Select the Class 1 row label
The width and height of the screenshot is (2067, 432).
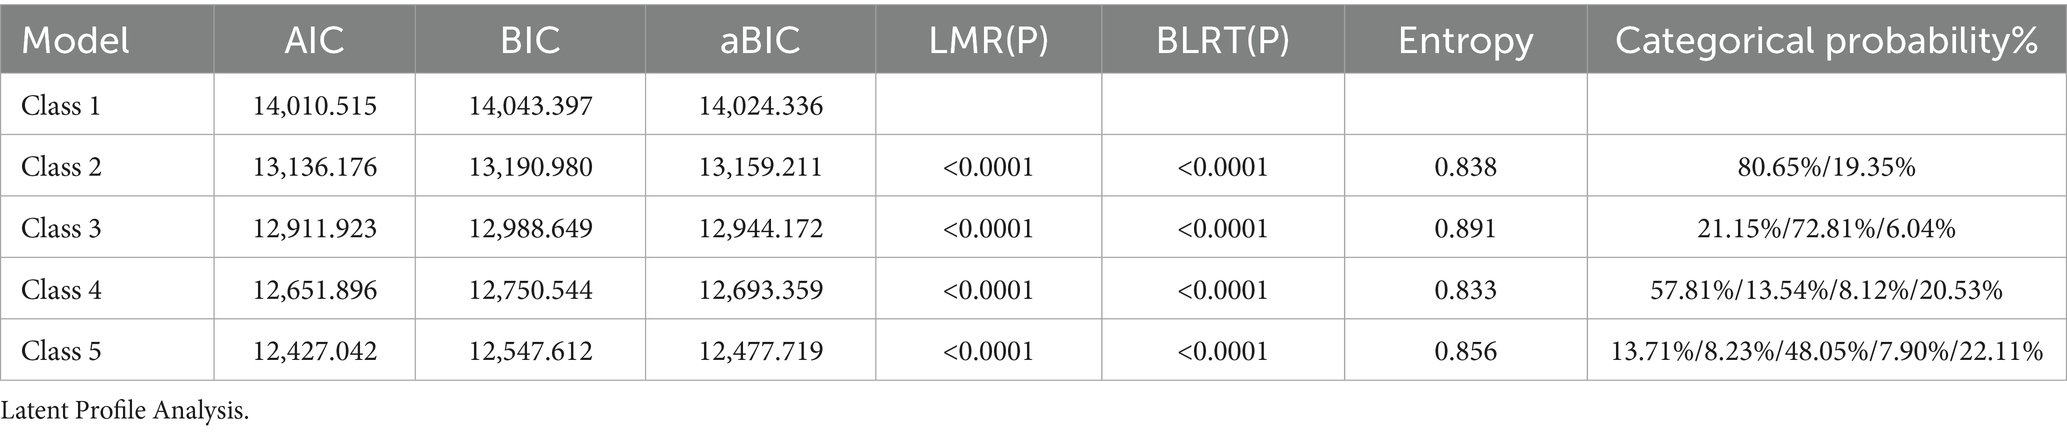61,105
